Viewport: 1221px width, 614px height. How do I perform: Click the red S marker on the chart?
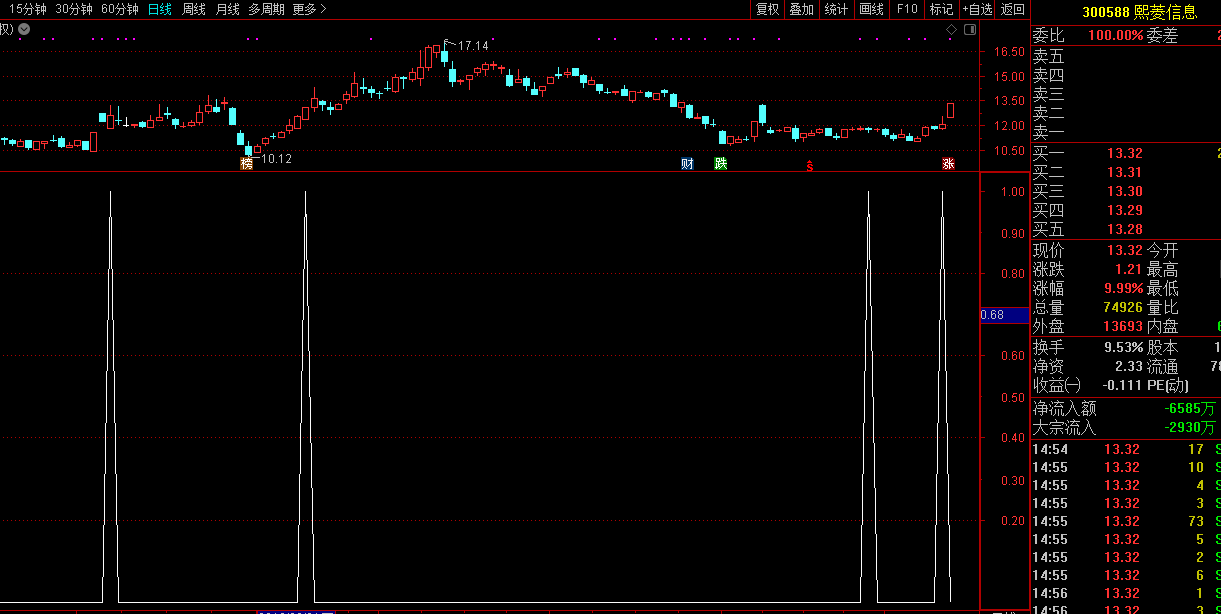pyautogui.click(x=809, y=165)
